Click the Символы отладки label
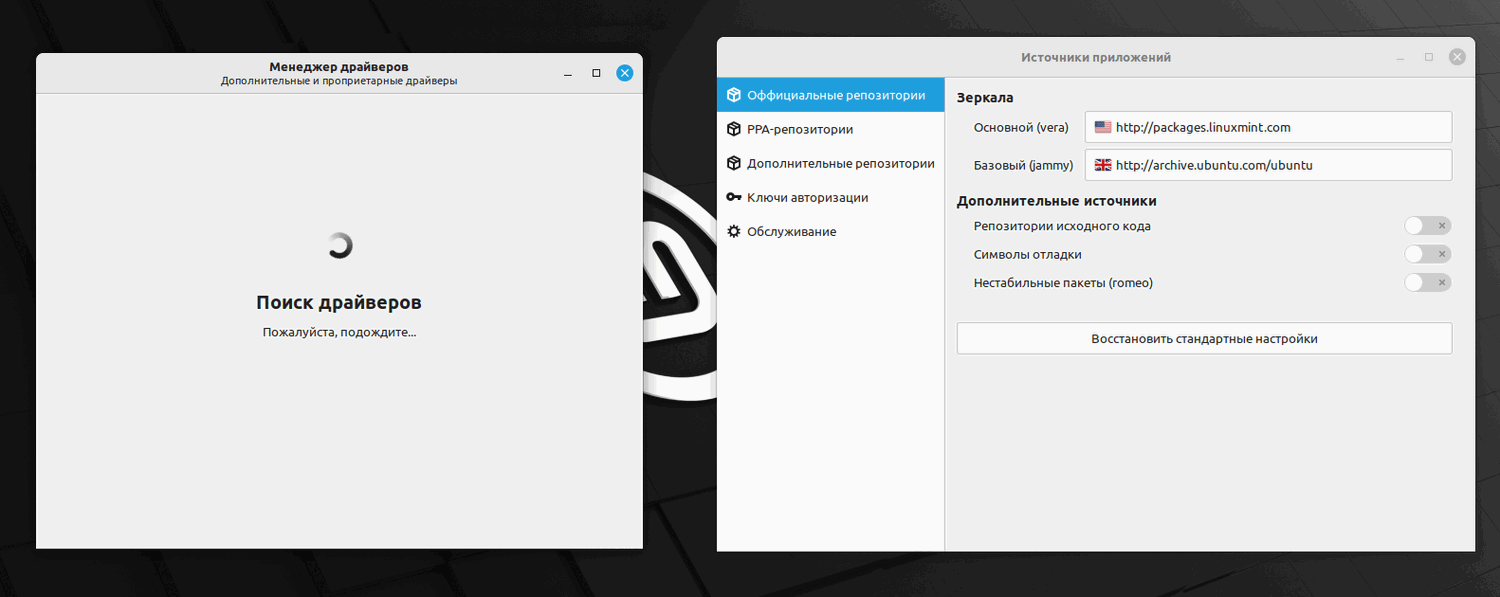1500x597 pixels. coord(1028,254)
